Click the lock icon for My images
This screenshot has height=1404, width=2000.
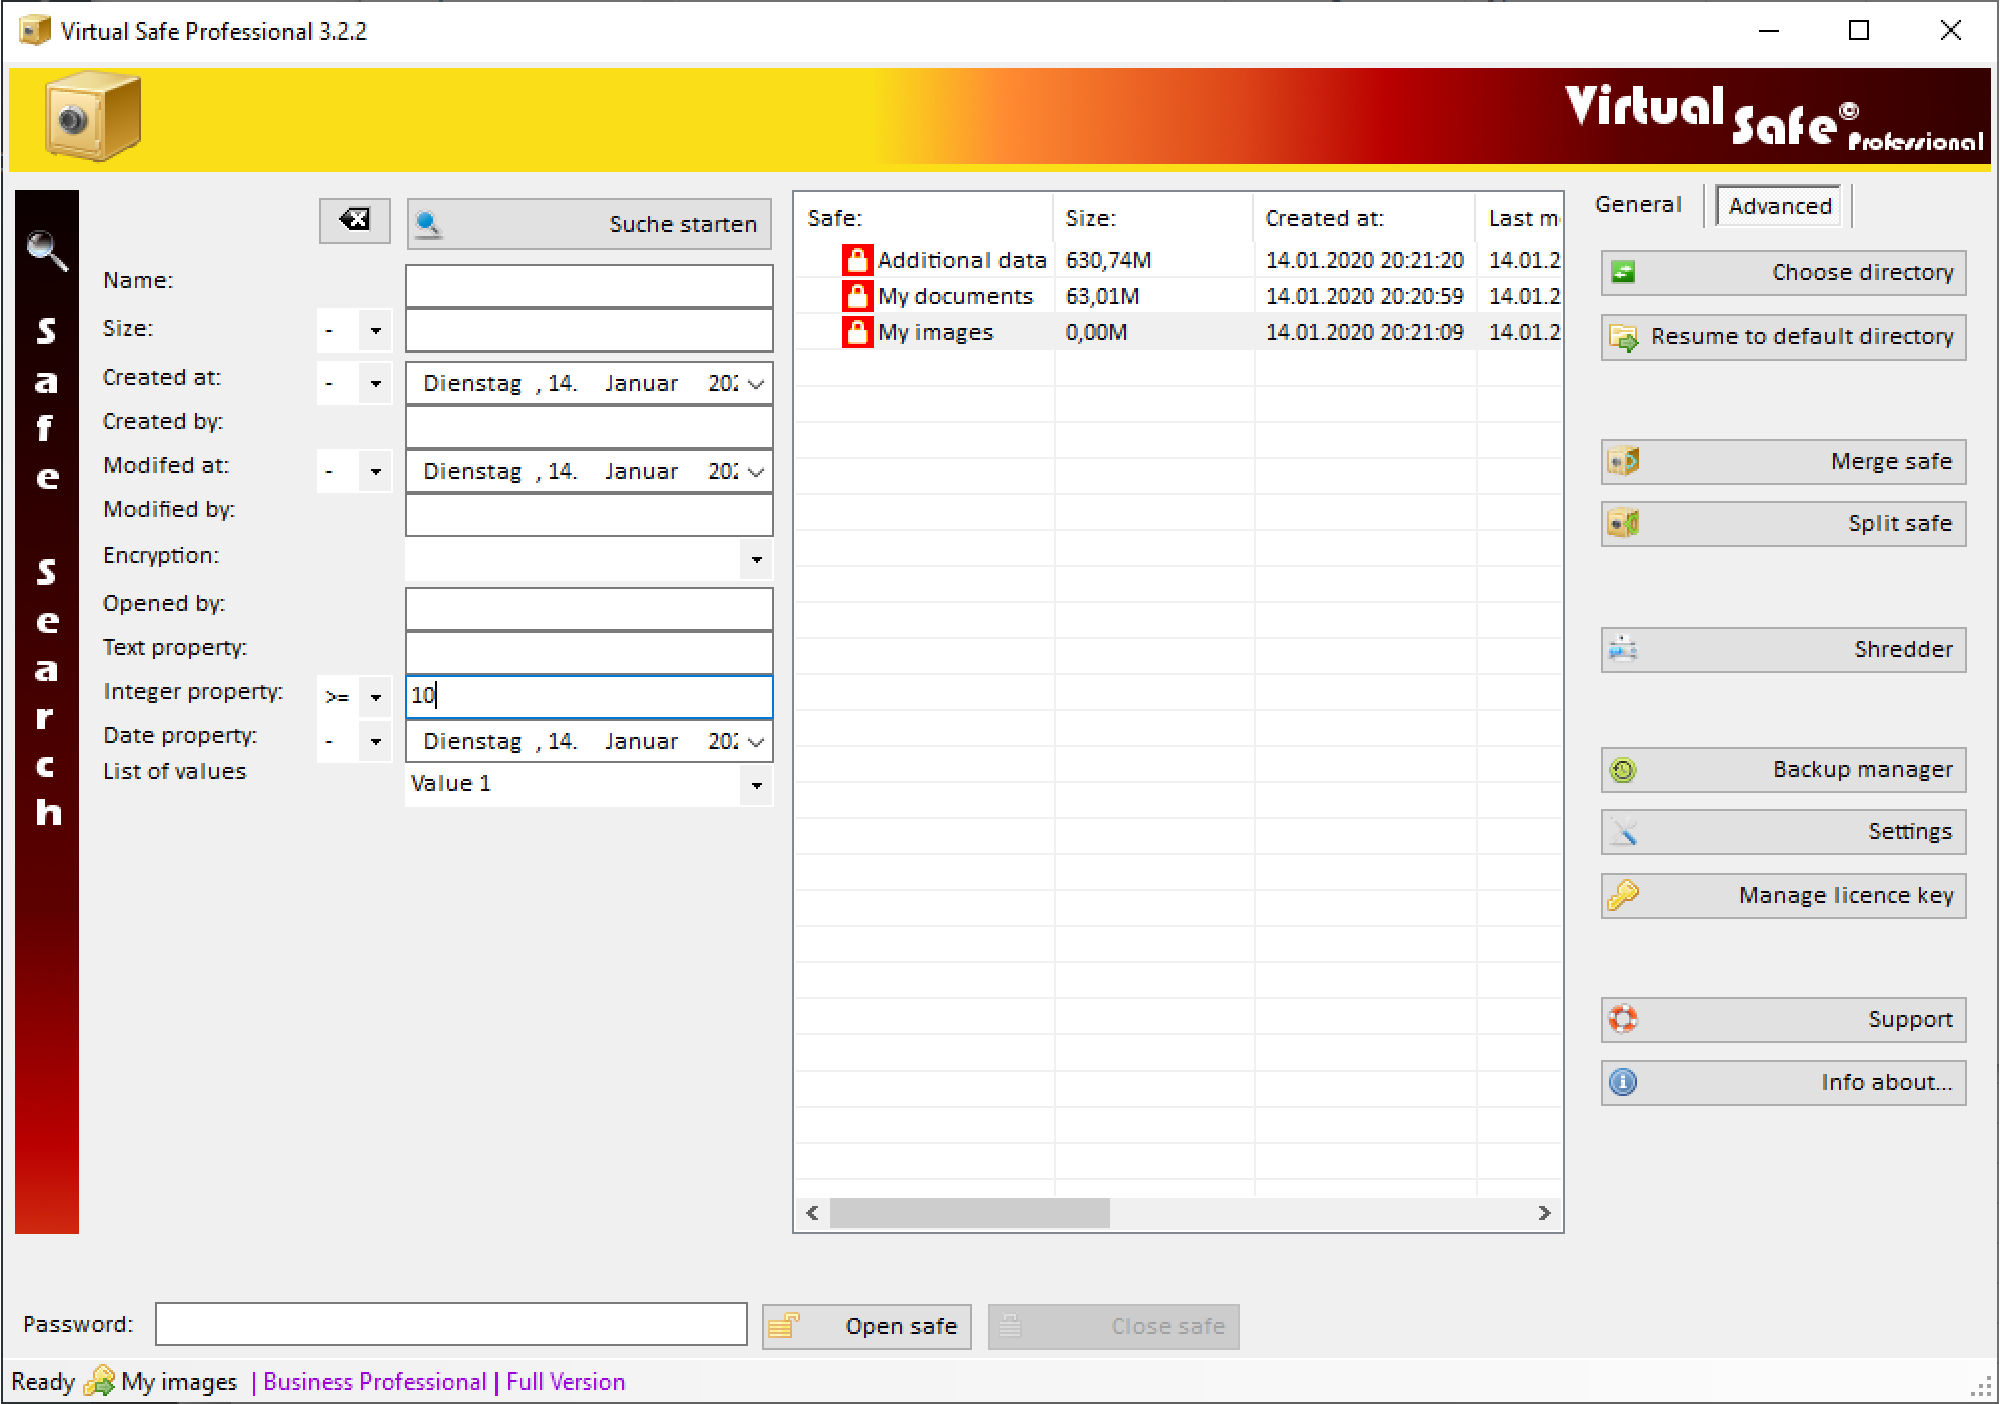point(857,332)
